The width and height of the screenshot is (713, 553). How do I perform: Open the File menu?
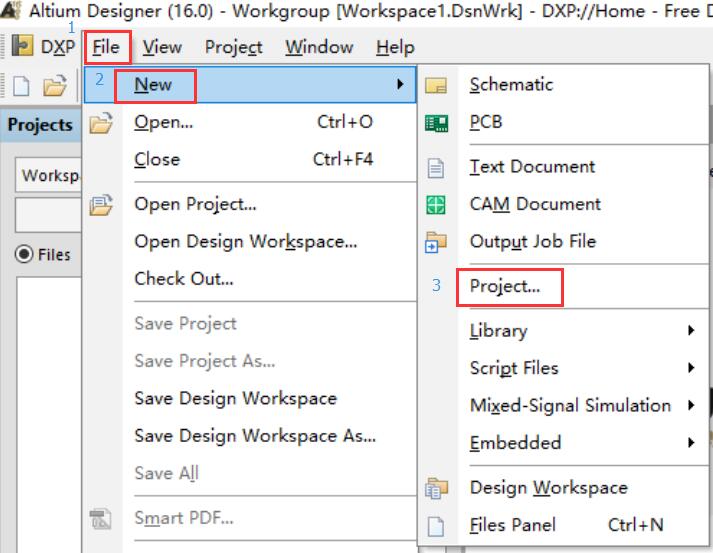click(107, 47)
